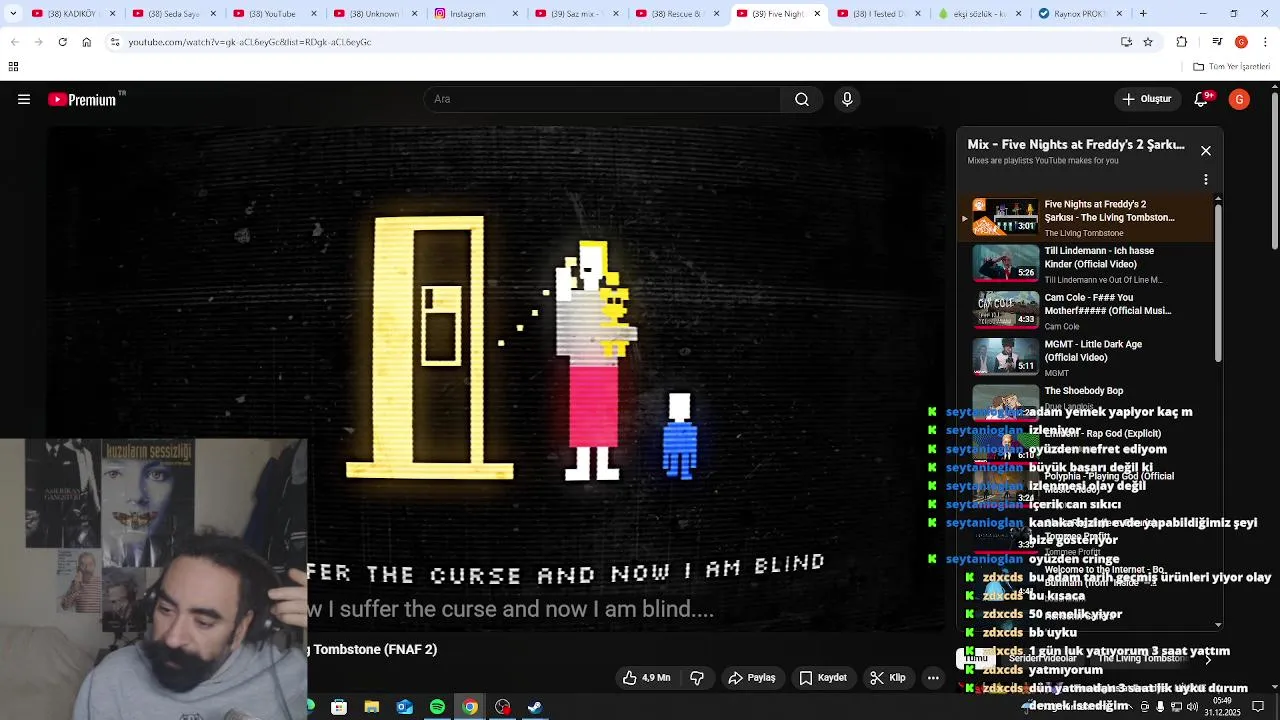The image size is (1280, 720).
Task: Open the YouTube guide hamburger menu
Action: (24, 99)
